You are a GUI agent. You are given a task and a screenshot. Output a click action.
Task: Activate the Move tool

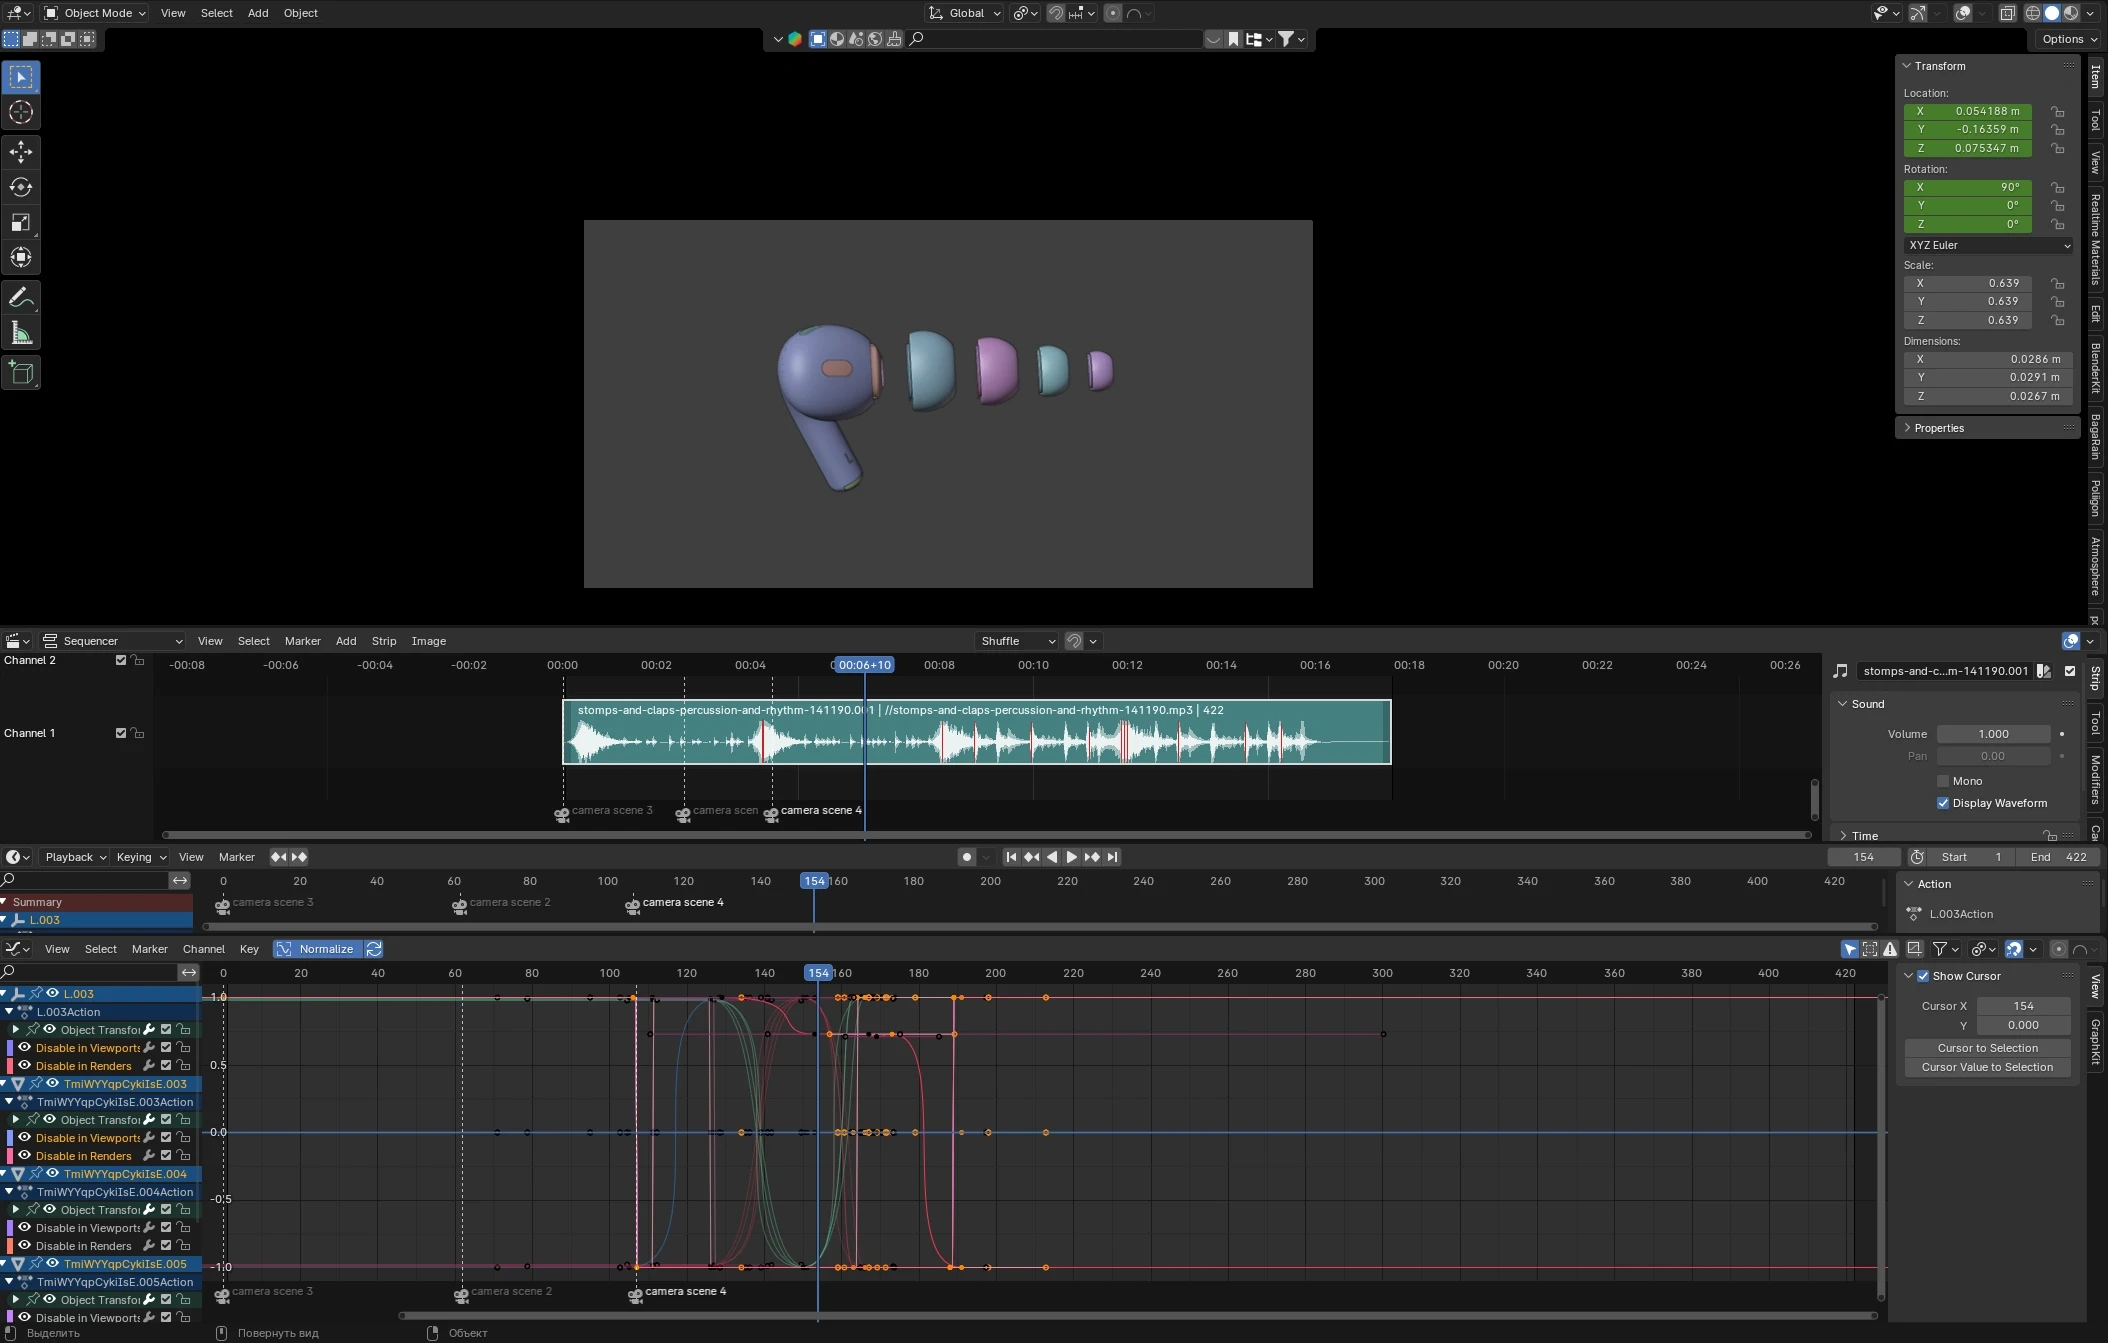pyautogui.click(x=21, y=151)
